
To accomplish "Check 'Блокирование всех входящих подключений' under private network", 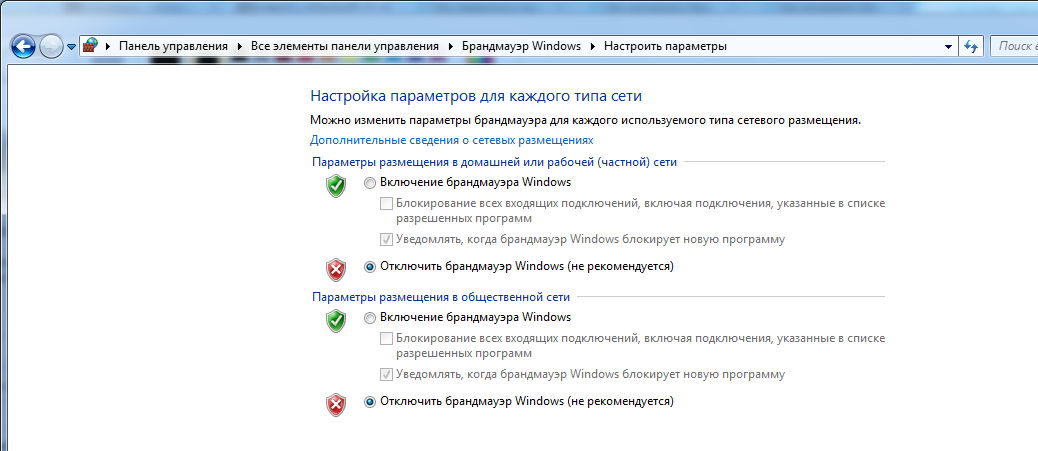I will (x=387, y=204).
